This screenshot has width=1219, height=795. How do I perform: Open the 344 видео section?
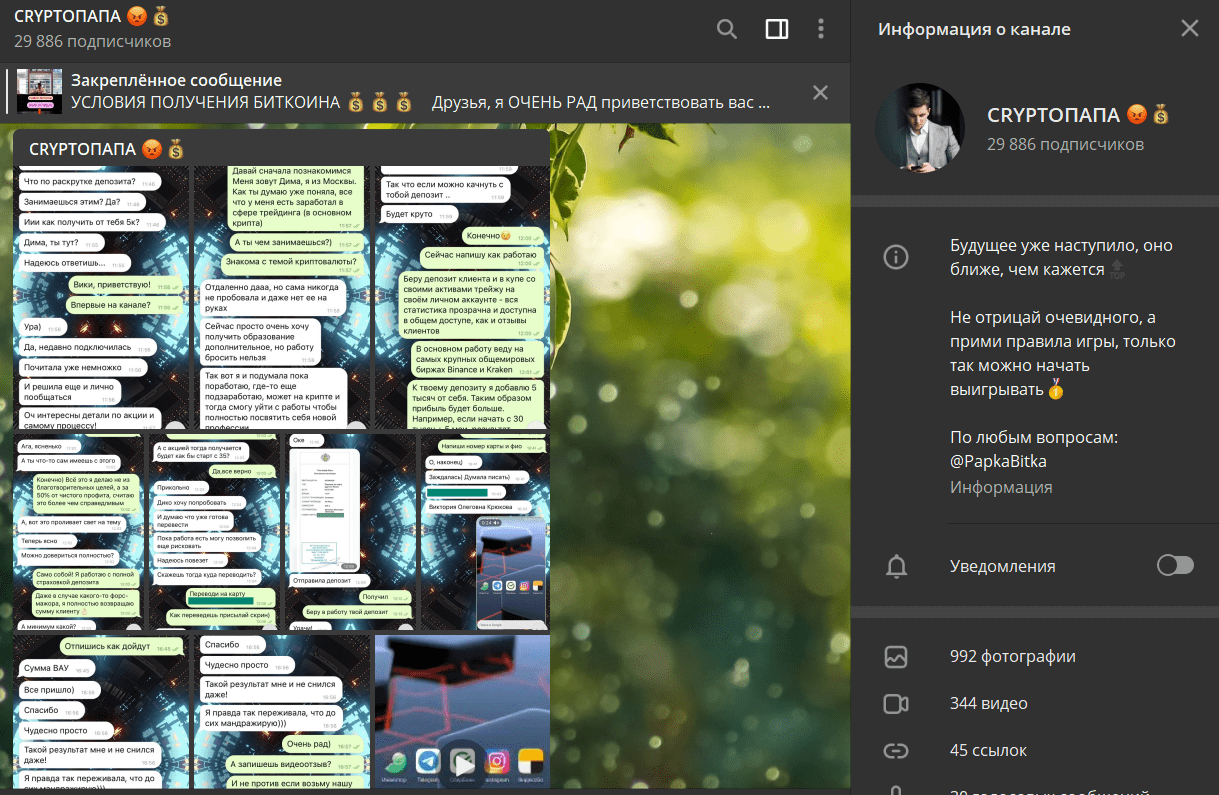tap(988, 704)
